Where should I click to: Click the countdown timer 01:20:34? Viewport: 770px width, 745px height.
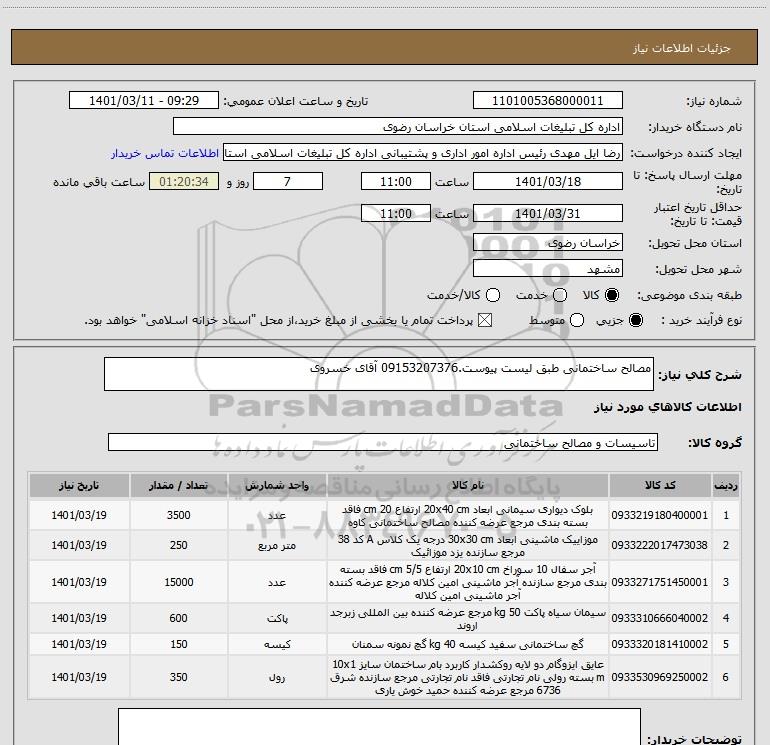tap(184, 182)
